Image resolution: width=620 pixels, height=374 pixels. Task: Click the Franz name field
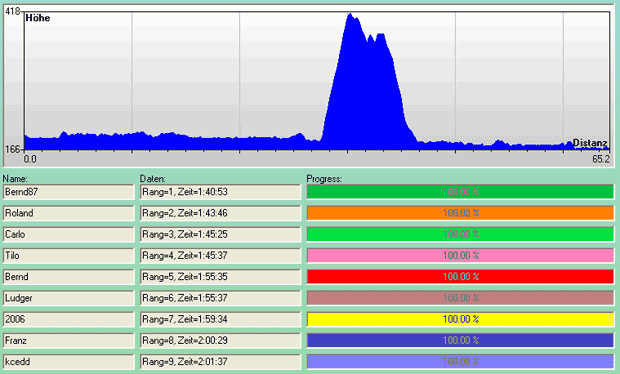click(x=69, y=340)
